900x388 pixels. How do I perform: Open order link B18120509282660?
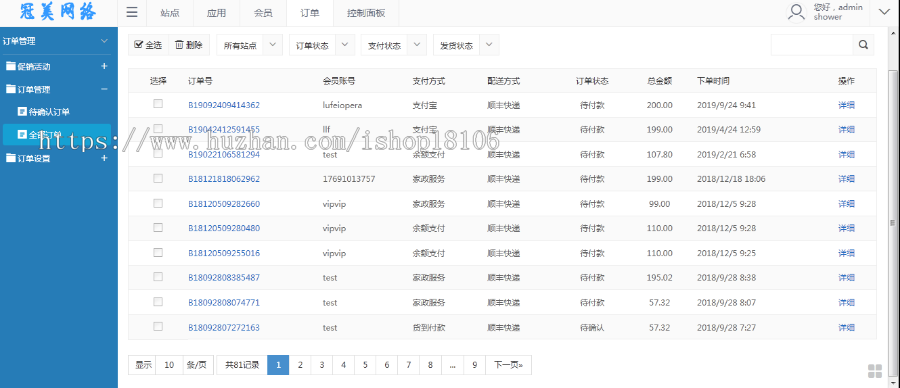pos(224,204)
